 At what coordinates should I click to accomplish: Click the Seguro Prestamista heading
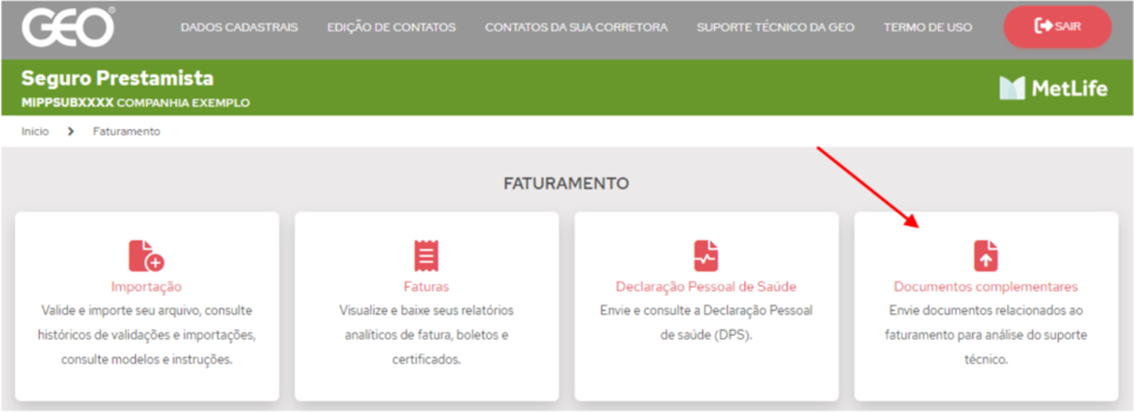(117, 78)
